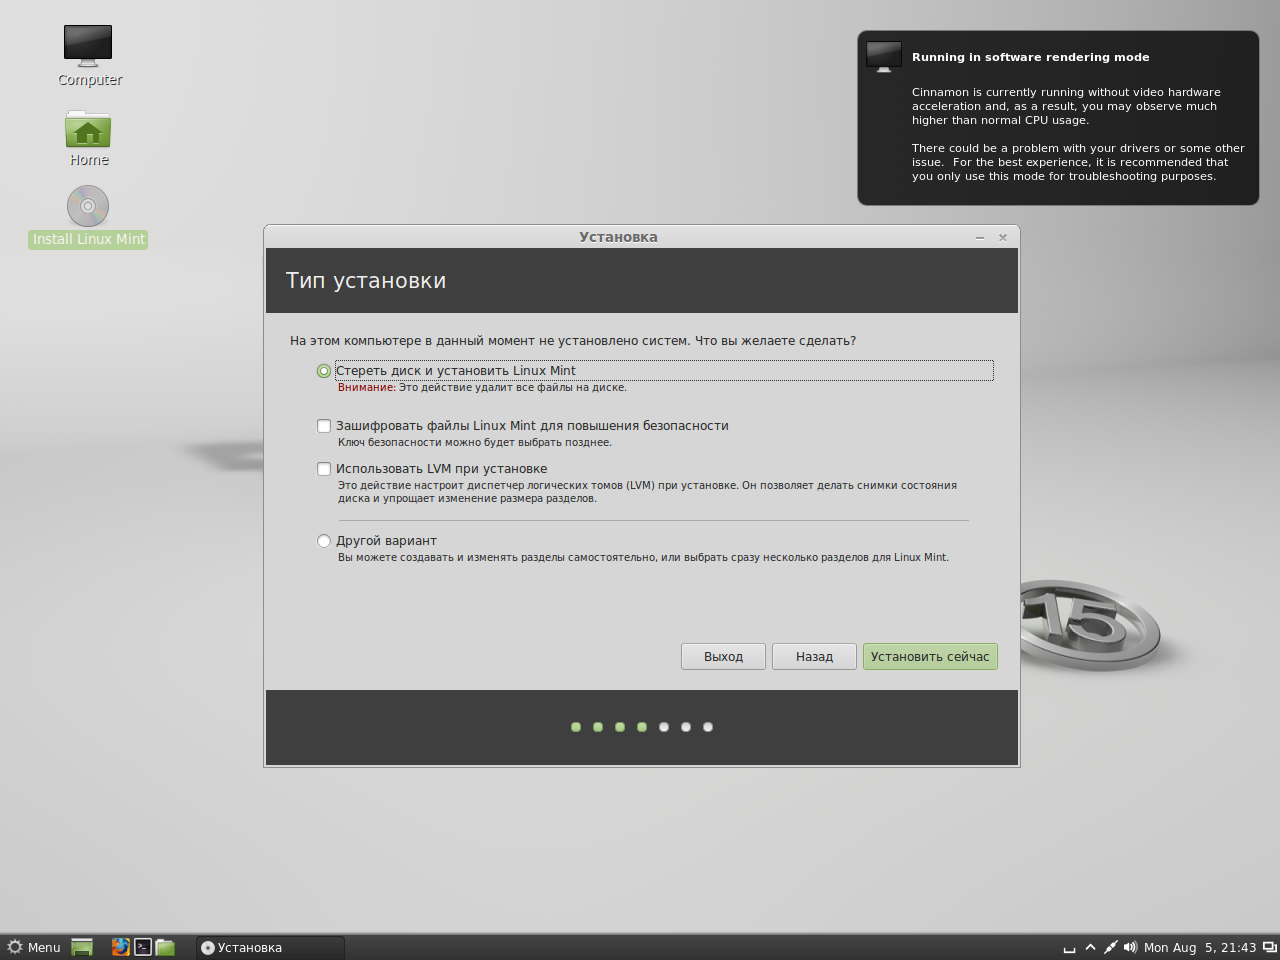Enable 'Использовать LVM при установке' checkbox

(x=324, y=469)
